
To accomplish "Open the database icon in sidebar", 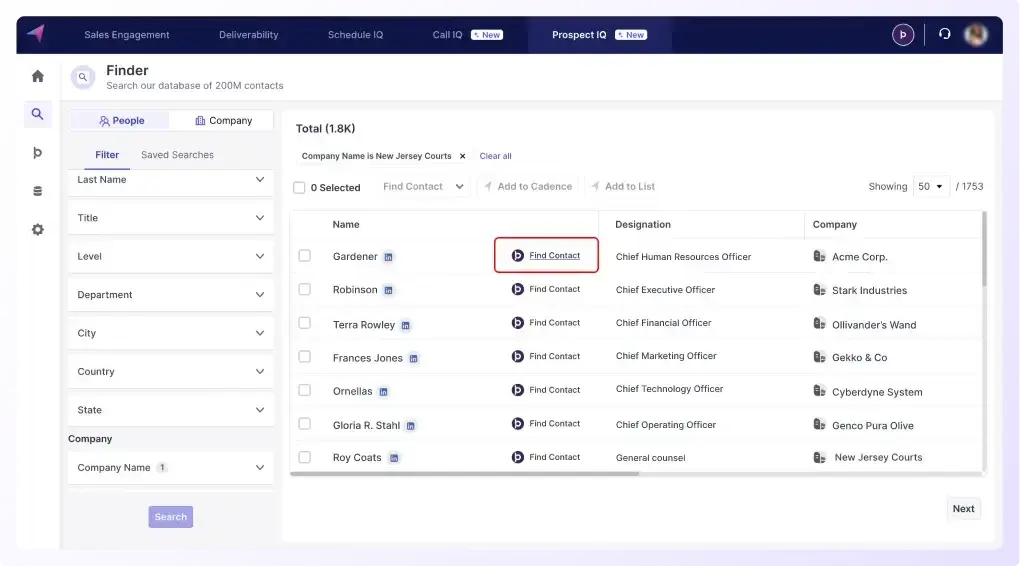I will (x=38, y=191).
